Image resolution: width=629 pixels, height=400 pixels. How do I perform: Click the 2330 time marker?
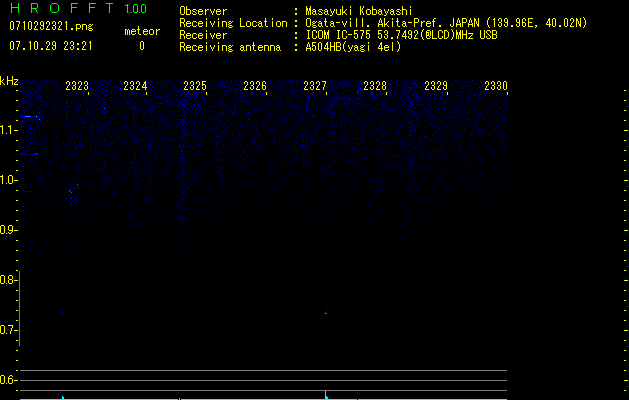pyautogui.click(x=496, y=86)
